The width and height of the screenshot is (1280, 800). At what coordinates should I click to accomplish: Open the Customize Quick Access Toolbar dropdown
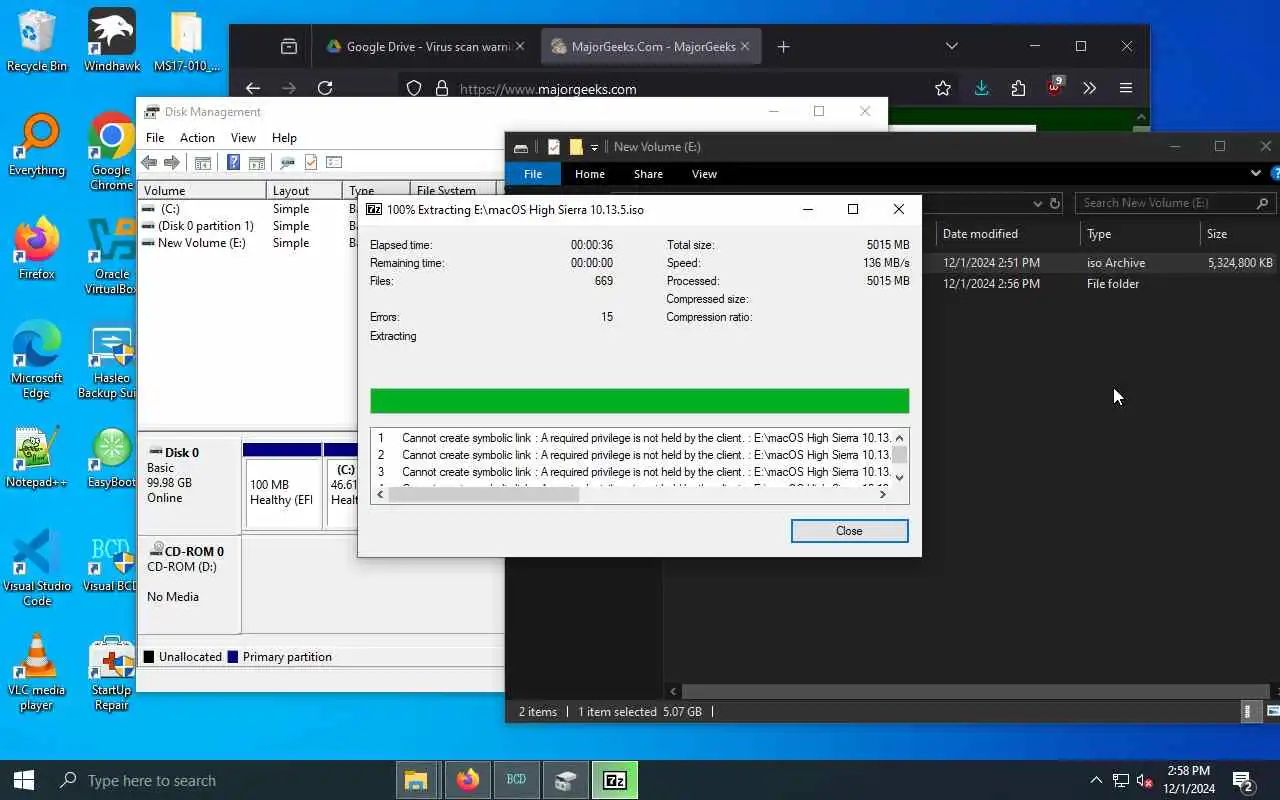point(594,147)
